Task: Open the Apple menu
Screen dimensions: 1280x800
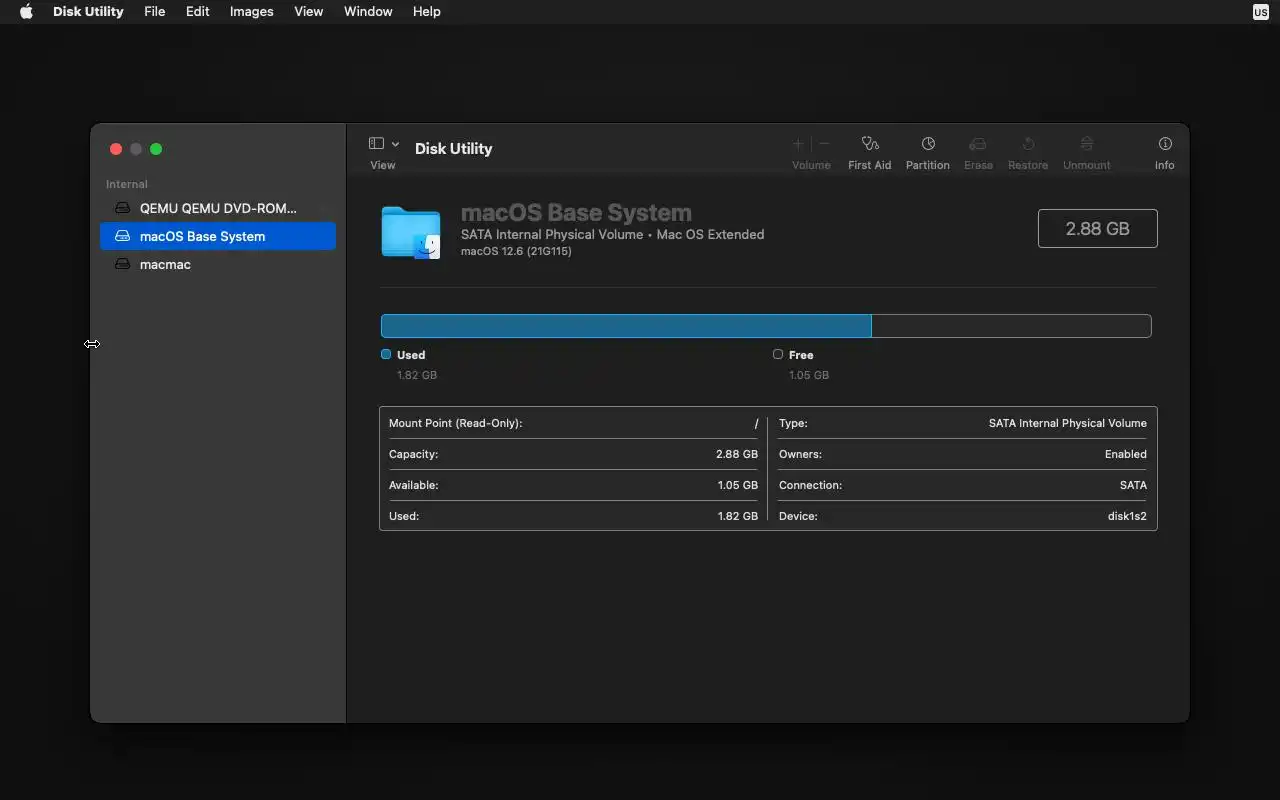Action: pos(26,12)
